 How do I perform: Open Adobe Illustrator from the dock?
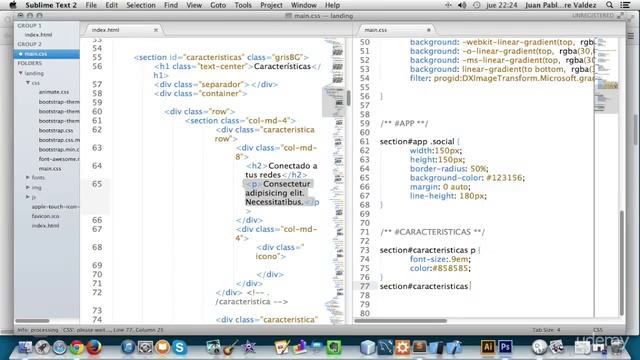[488, 347]
